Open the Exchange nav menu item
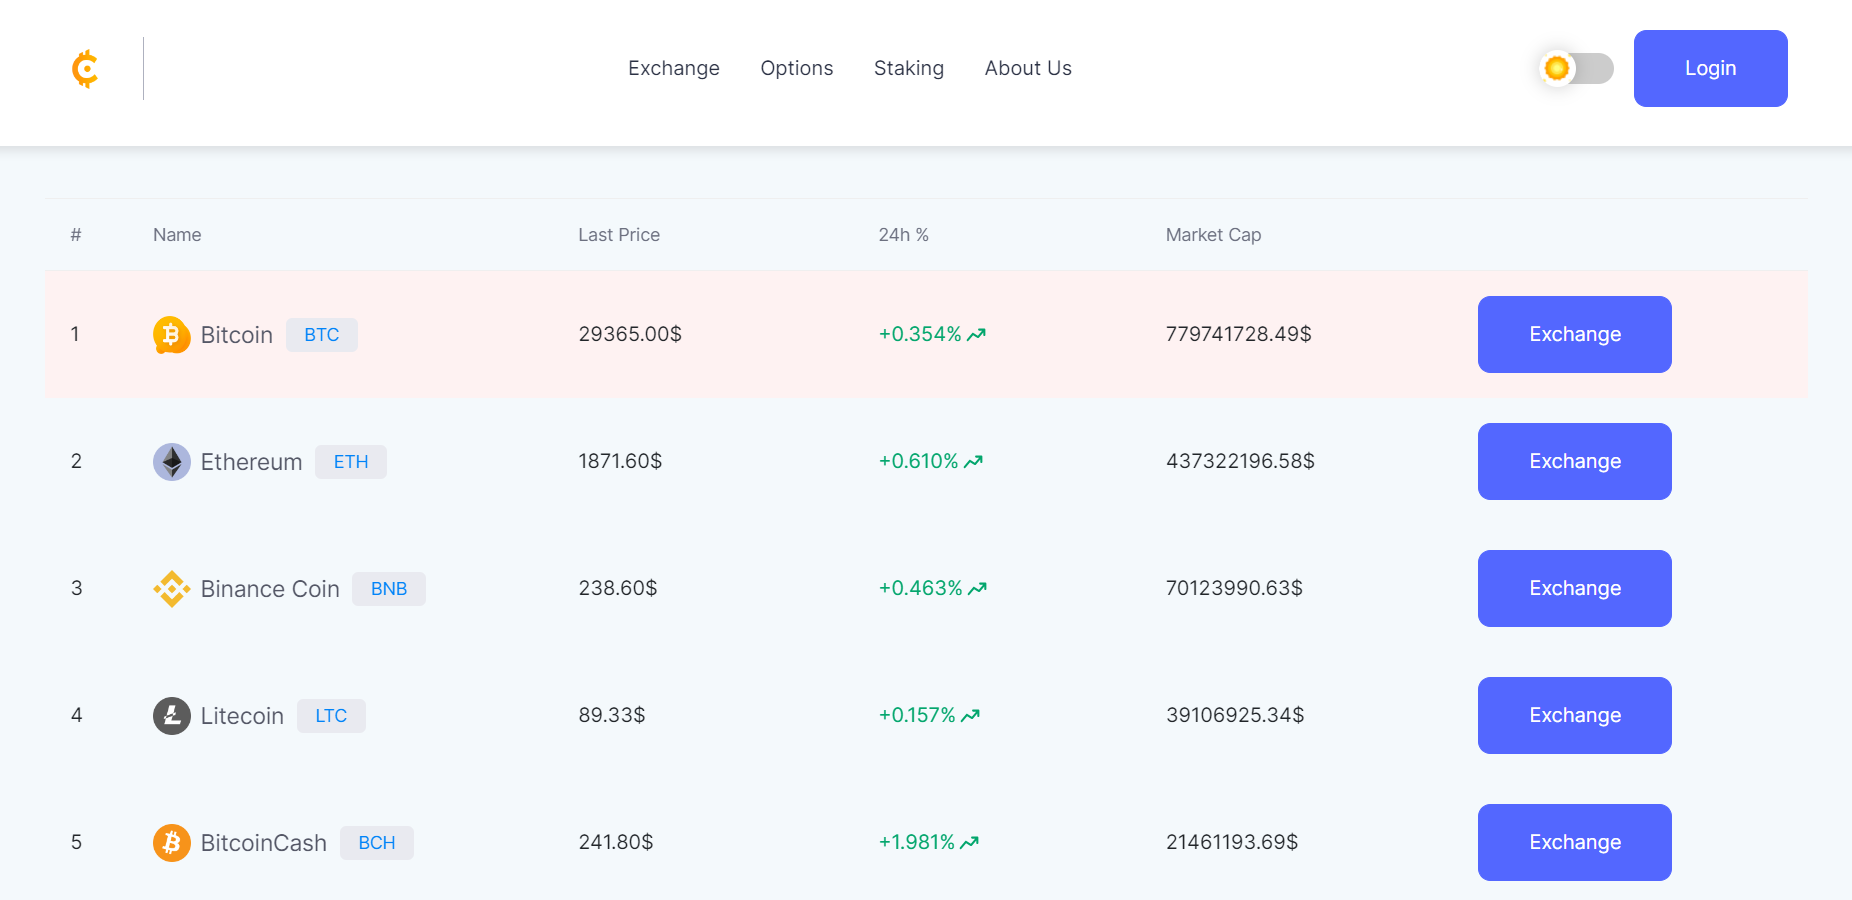The image size is (1852, 900). (x=674, y=68)
